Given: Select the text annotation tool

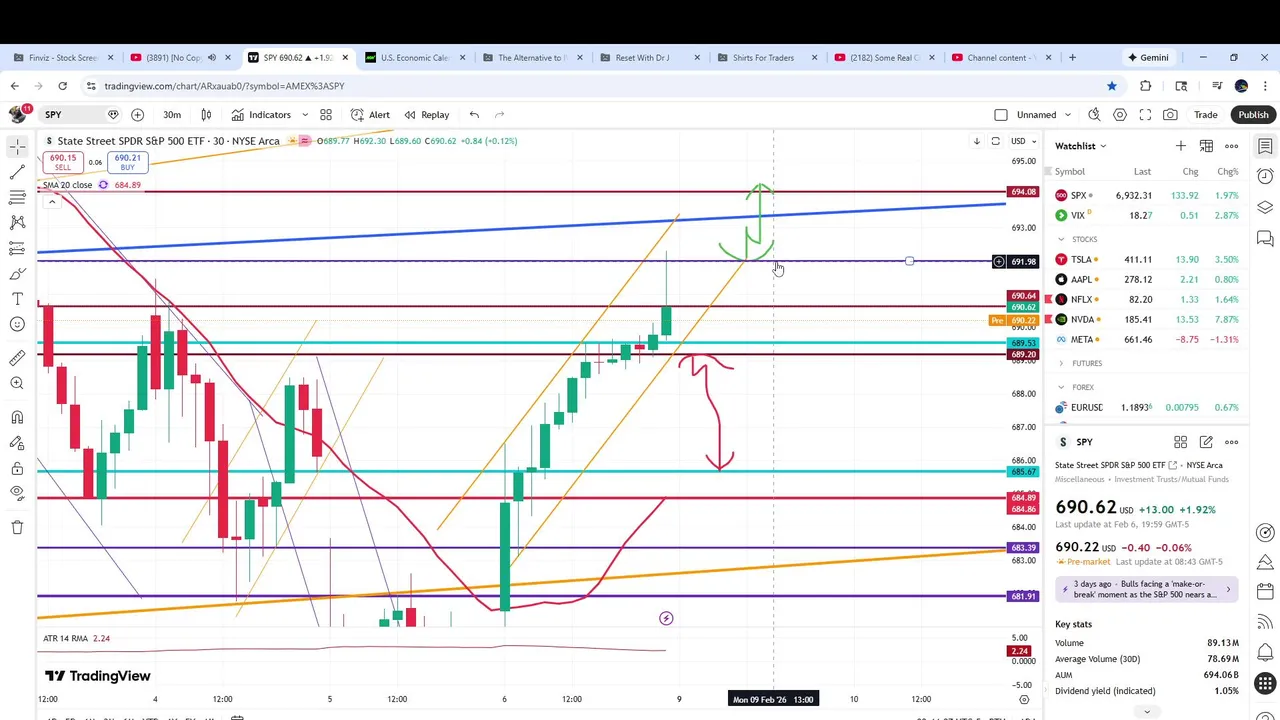Looking at the screenshot, I should point(17,299).
